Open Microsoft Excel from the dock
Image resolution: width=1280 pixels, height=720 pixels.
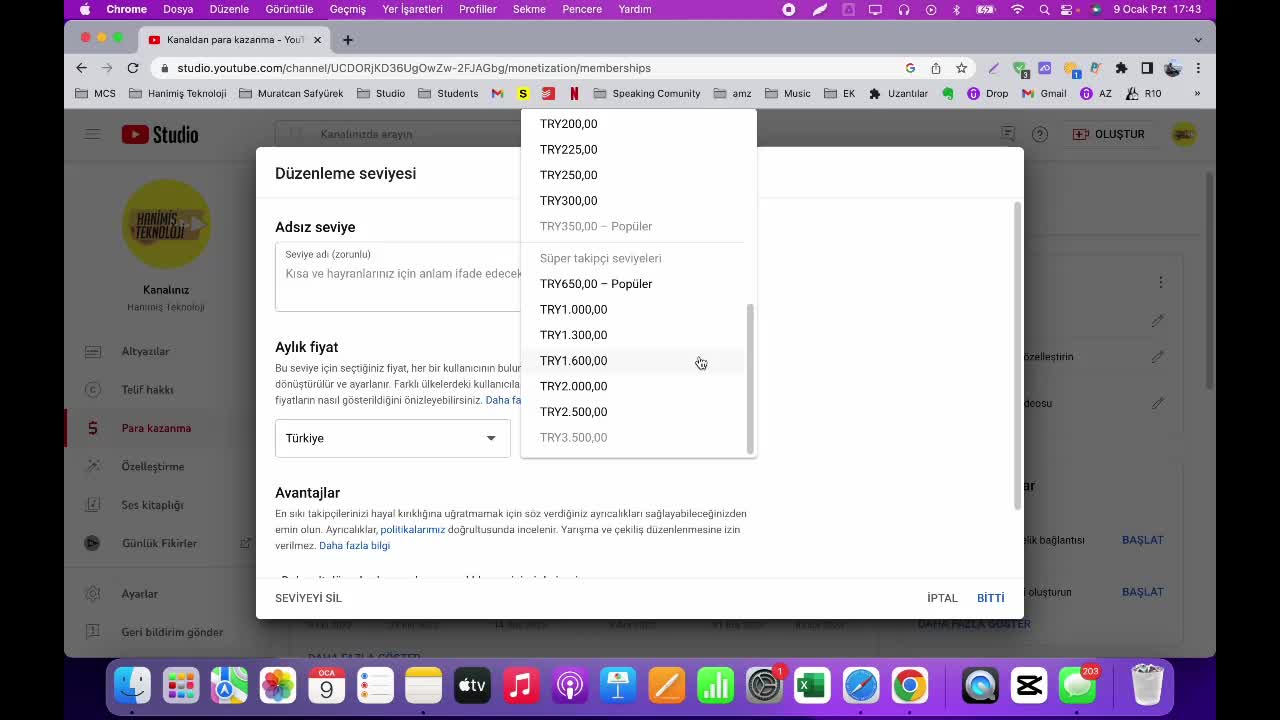point(811,686)
